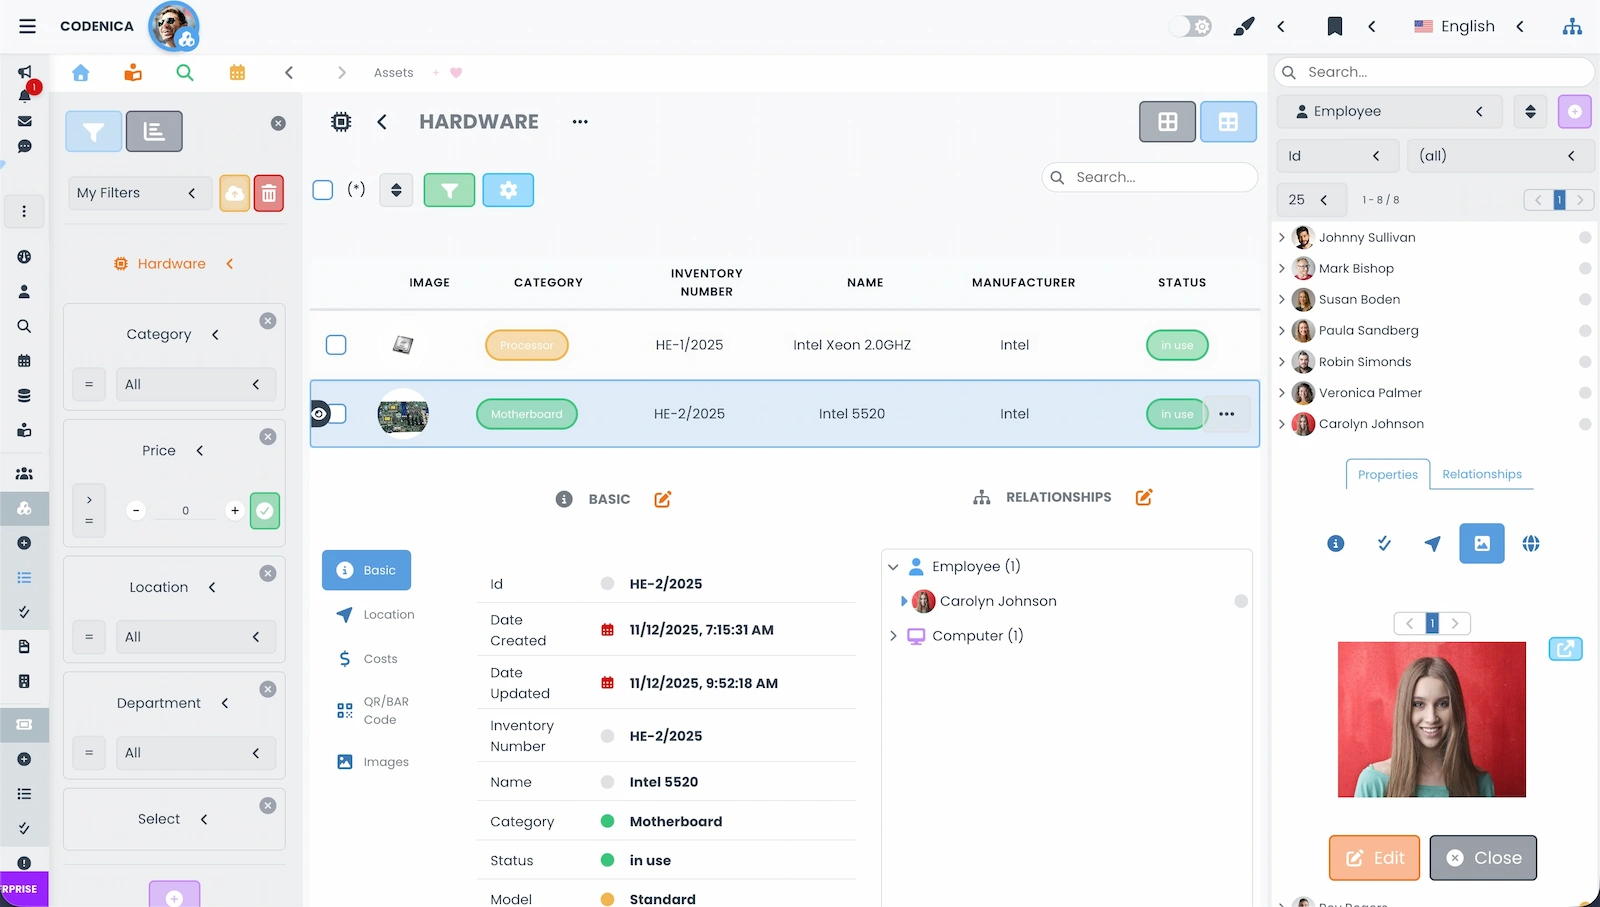
Task: Type in the table Search field
Action: [1150, 177]
